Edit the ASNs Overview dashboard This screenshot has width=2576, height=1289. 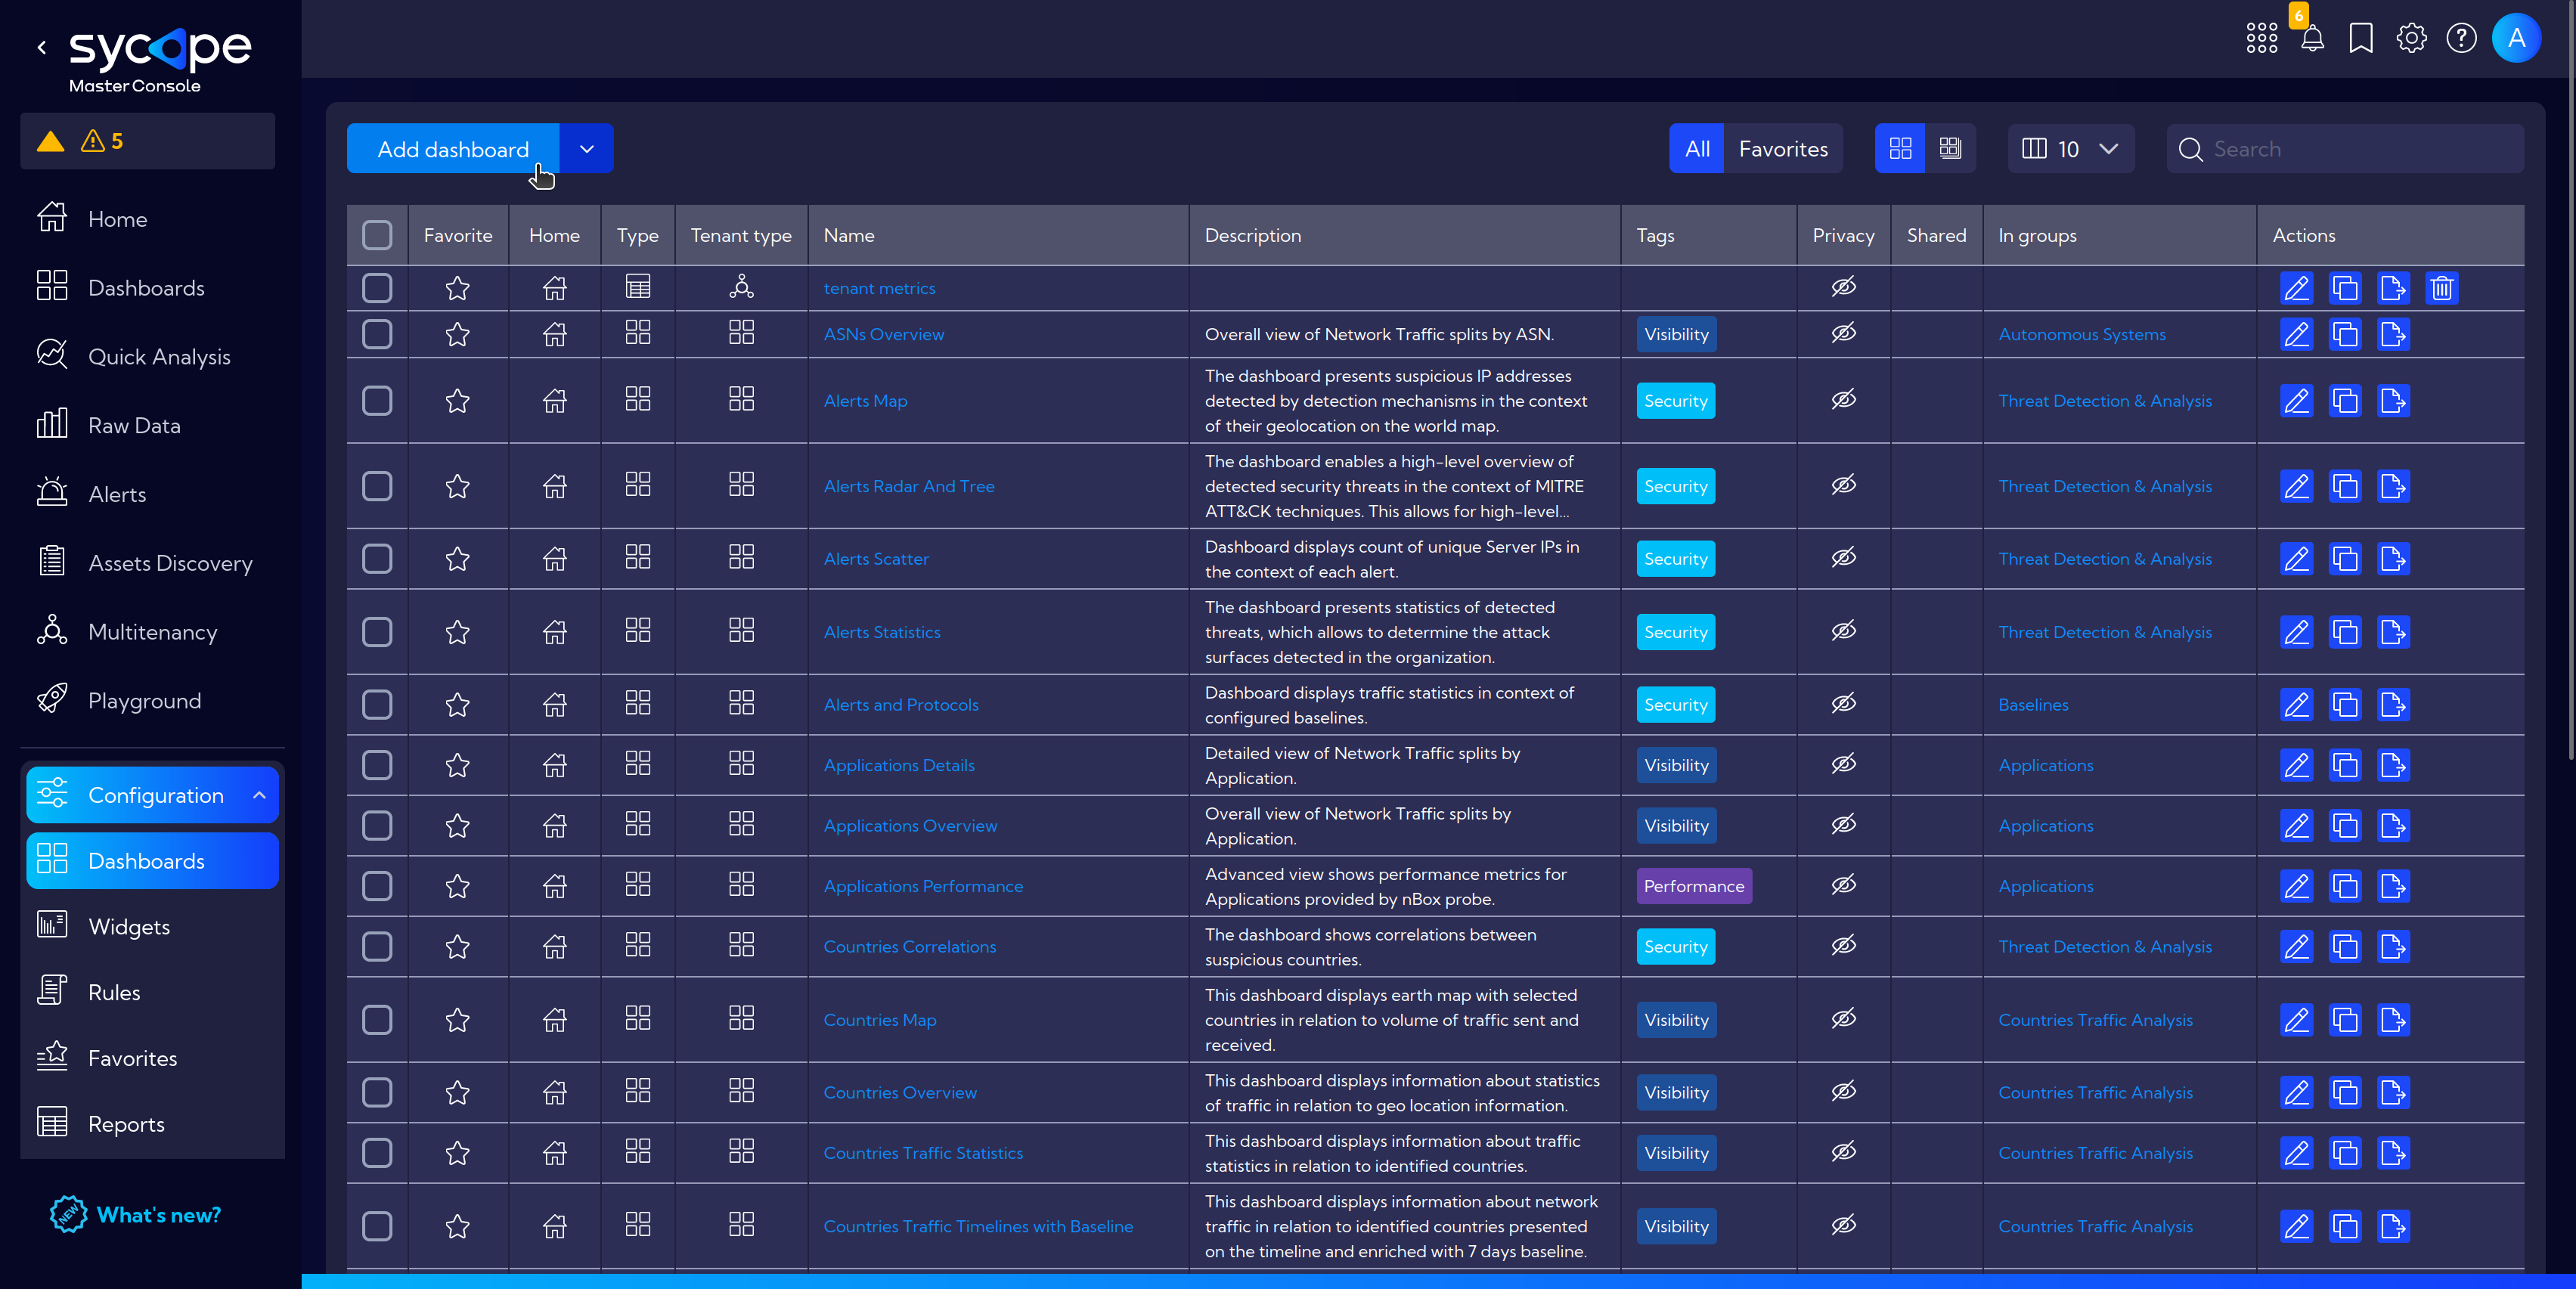[x=2296, y=334]
